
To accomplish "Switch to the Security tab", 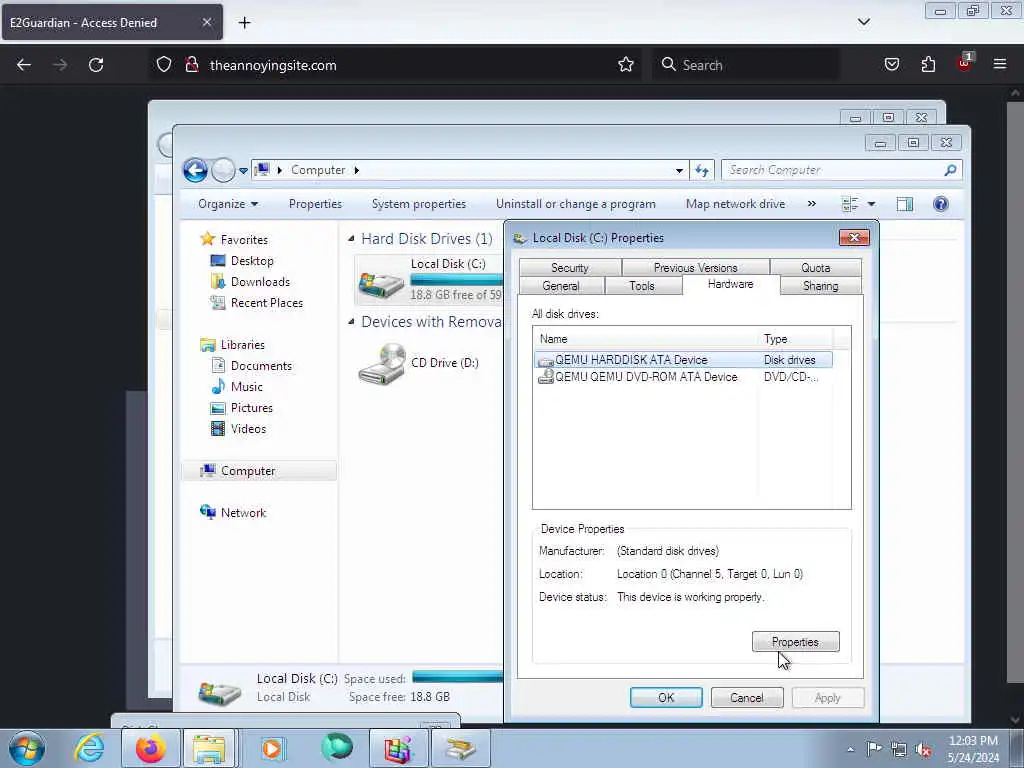I will pyautogui.click(x=569, y=268).
